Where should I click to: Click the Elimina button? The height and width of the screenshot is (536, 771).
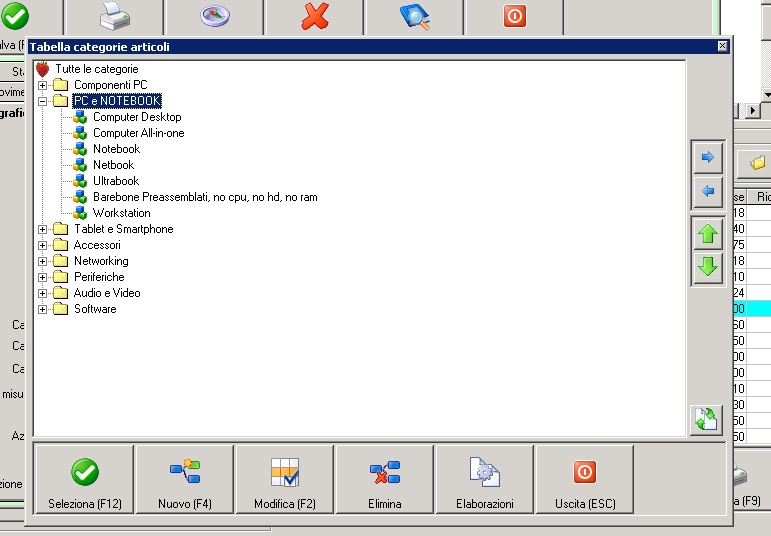[x=385, y=479]
